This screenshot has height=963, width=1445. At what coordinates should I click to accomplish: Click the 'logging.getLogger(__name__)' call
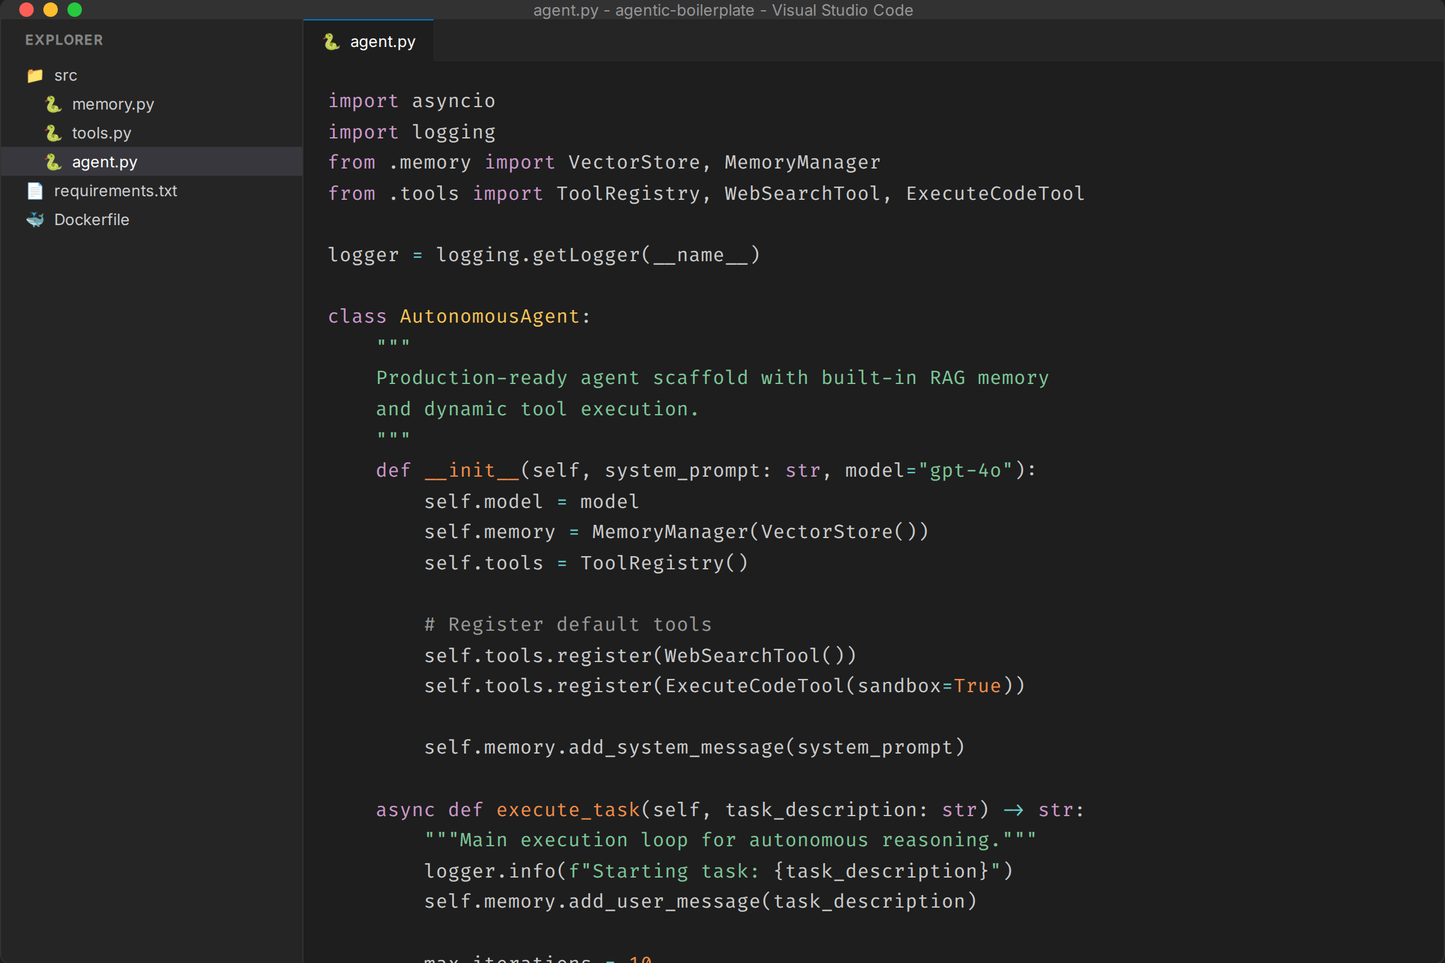pos(598,255)
